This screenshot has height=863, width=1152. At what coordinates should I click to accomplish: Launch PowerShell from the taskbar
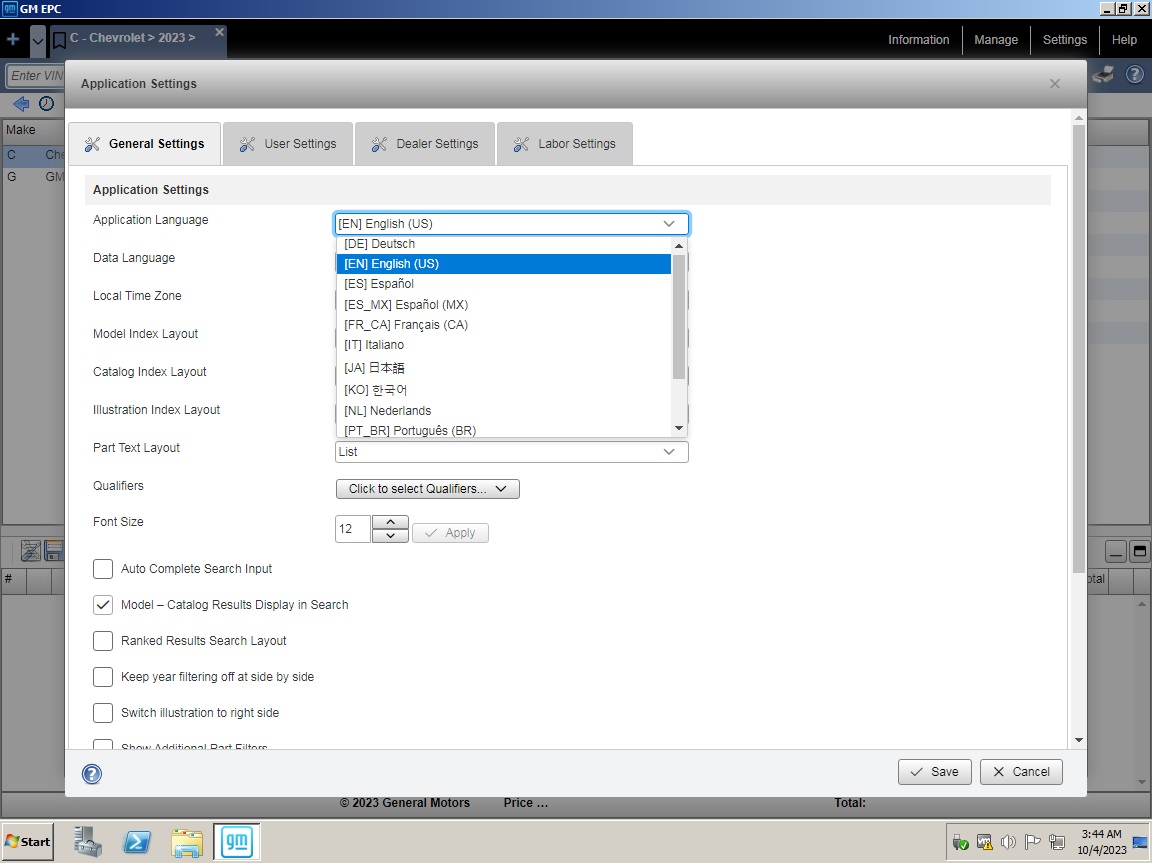137,842
